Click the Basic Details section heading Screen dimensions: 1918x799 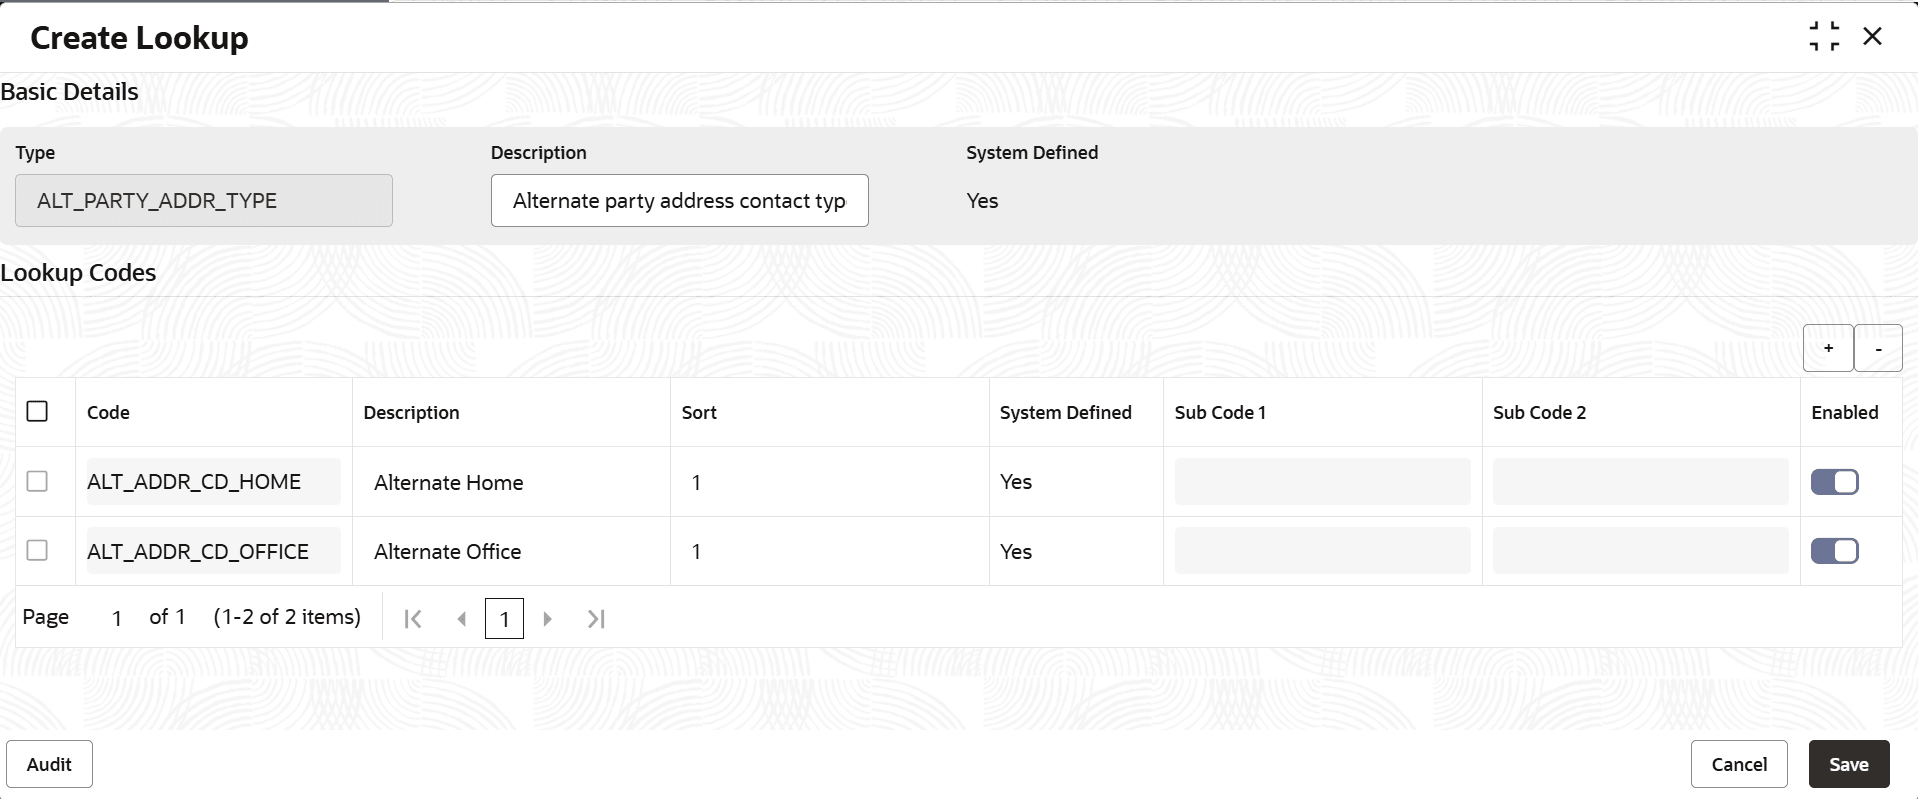69,92
